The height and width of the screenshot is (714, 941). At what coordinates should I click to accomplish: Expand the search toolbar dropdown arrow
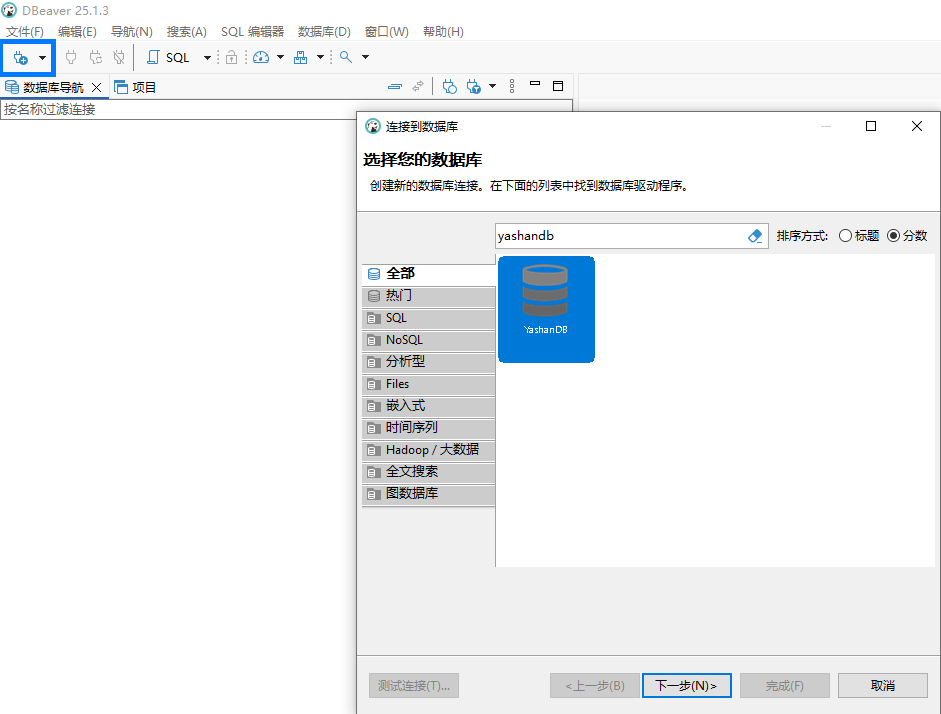click(365, 58)
